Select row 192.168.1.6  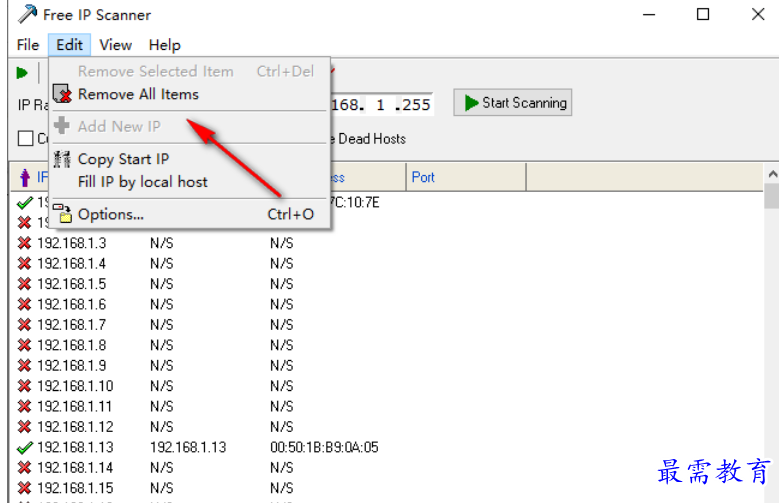point(387,304)
